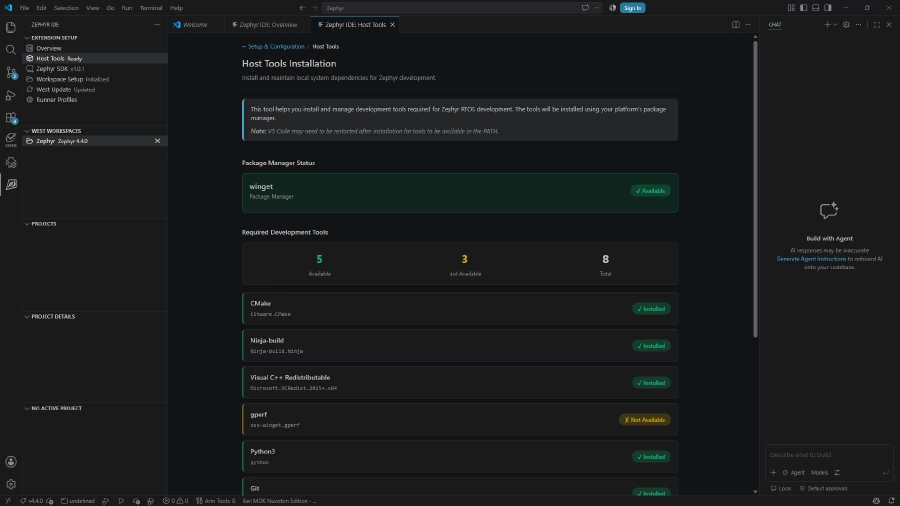Open the Selection menu
This screenshot has width=900, height=506.
point(66,8)
